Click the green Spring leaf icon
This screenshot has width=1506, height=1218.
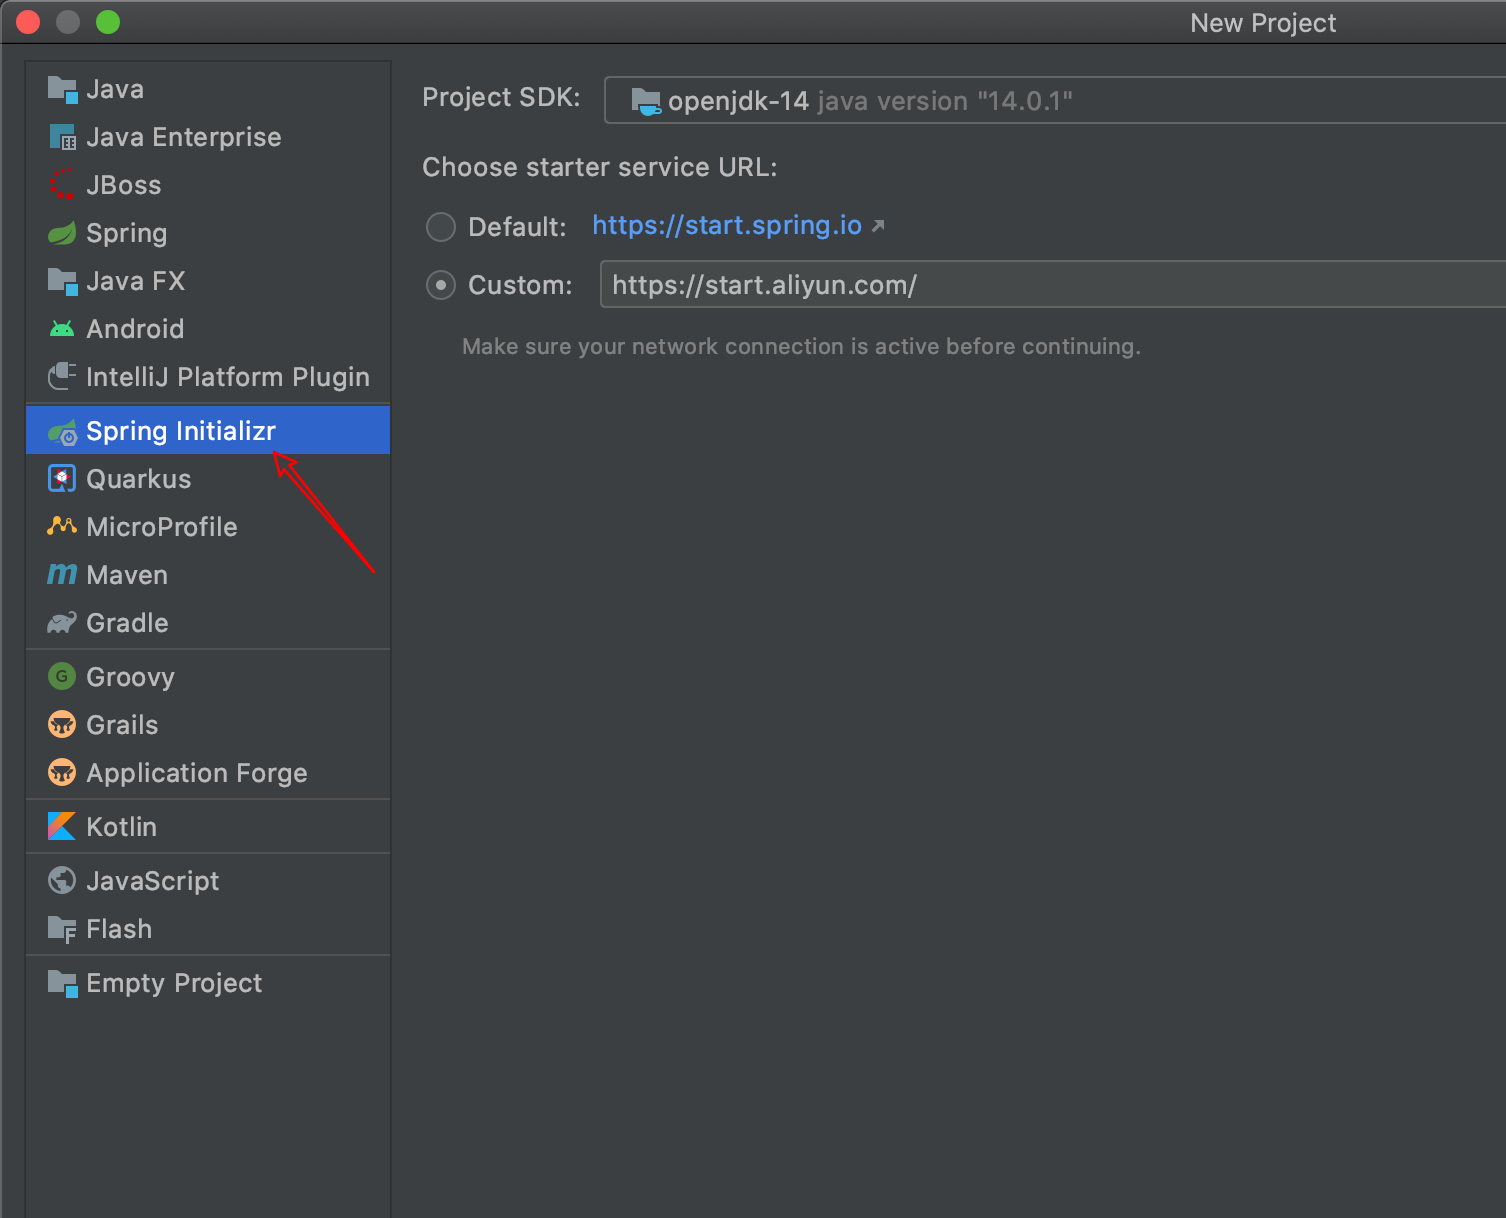point(62,234)
